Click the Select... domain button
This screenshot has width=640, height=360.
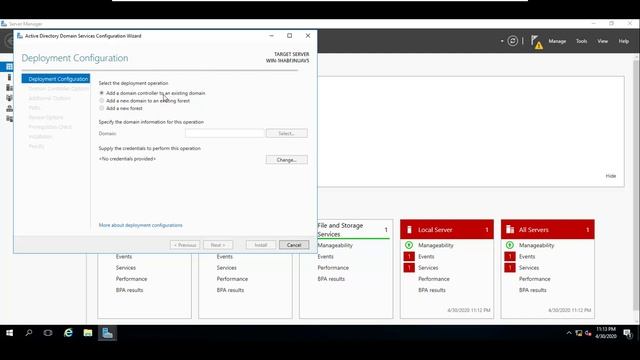tap(287, 133)
